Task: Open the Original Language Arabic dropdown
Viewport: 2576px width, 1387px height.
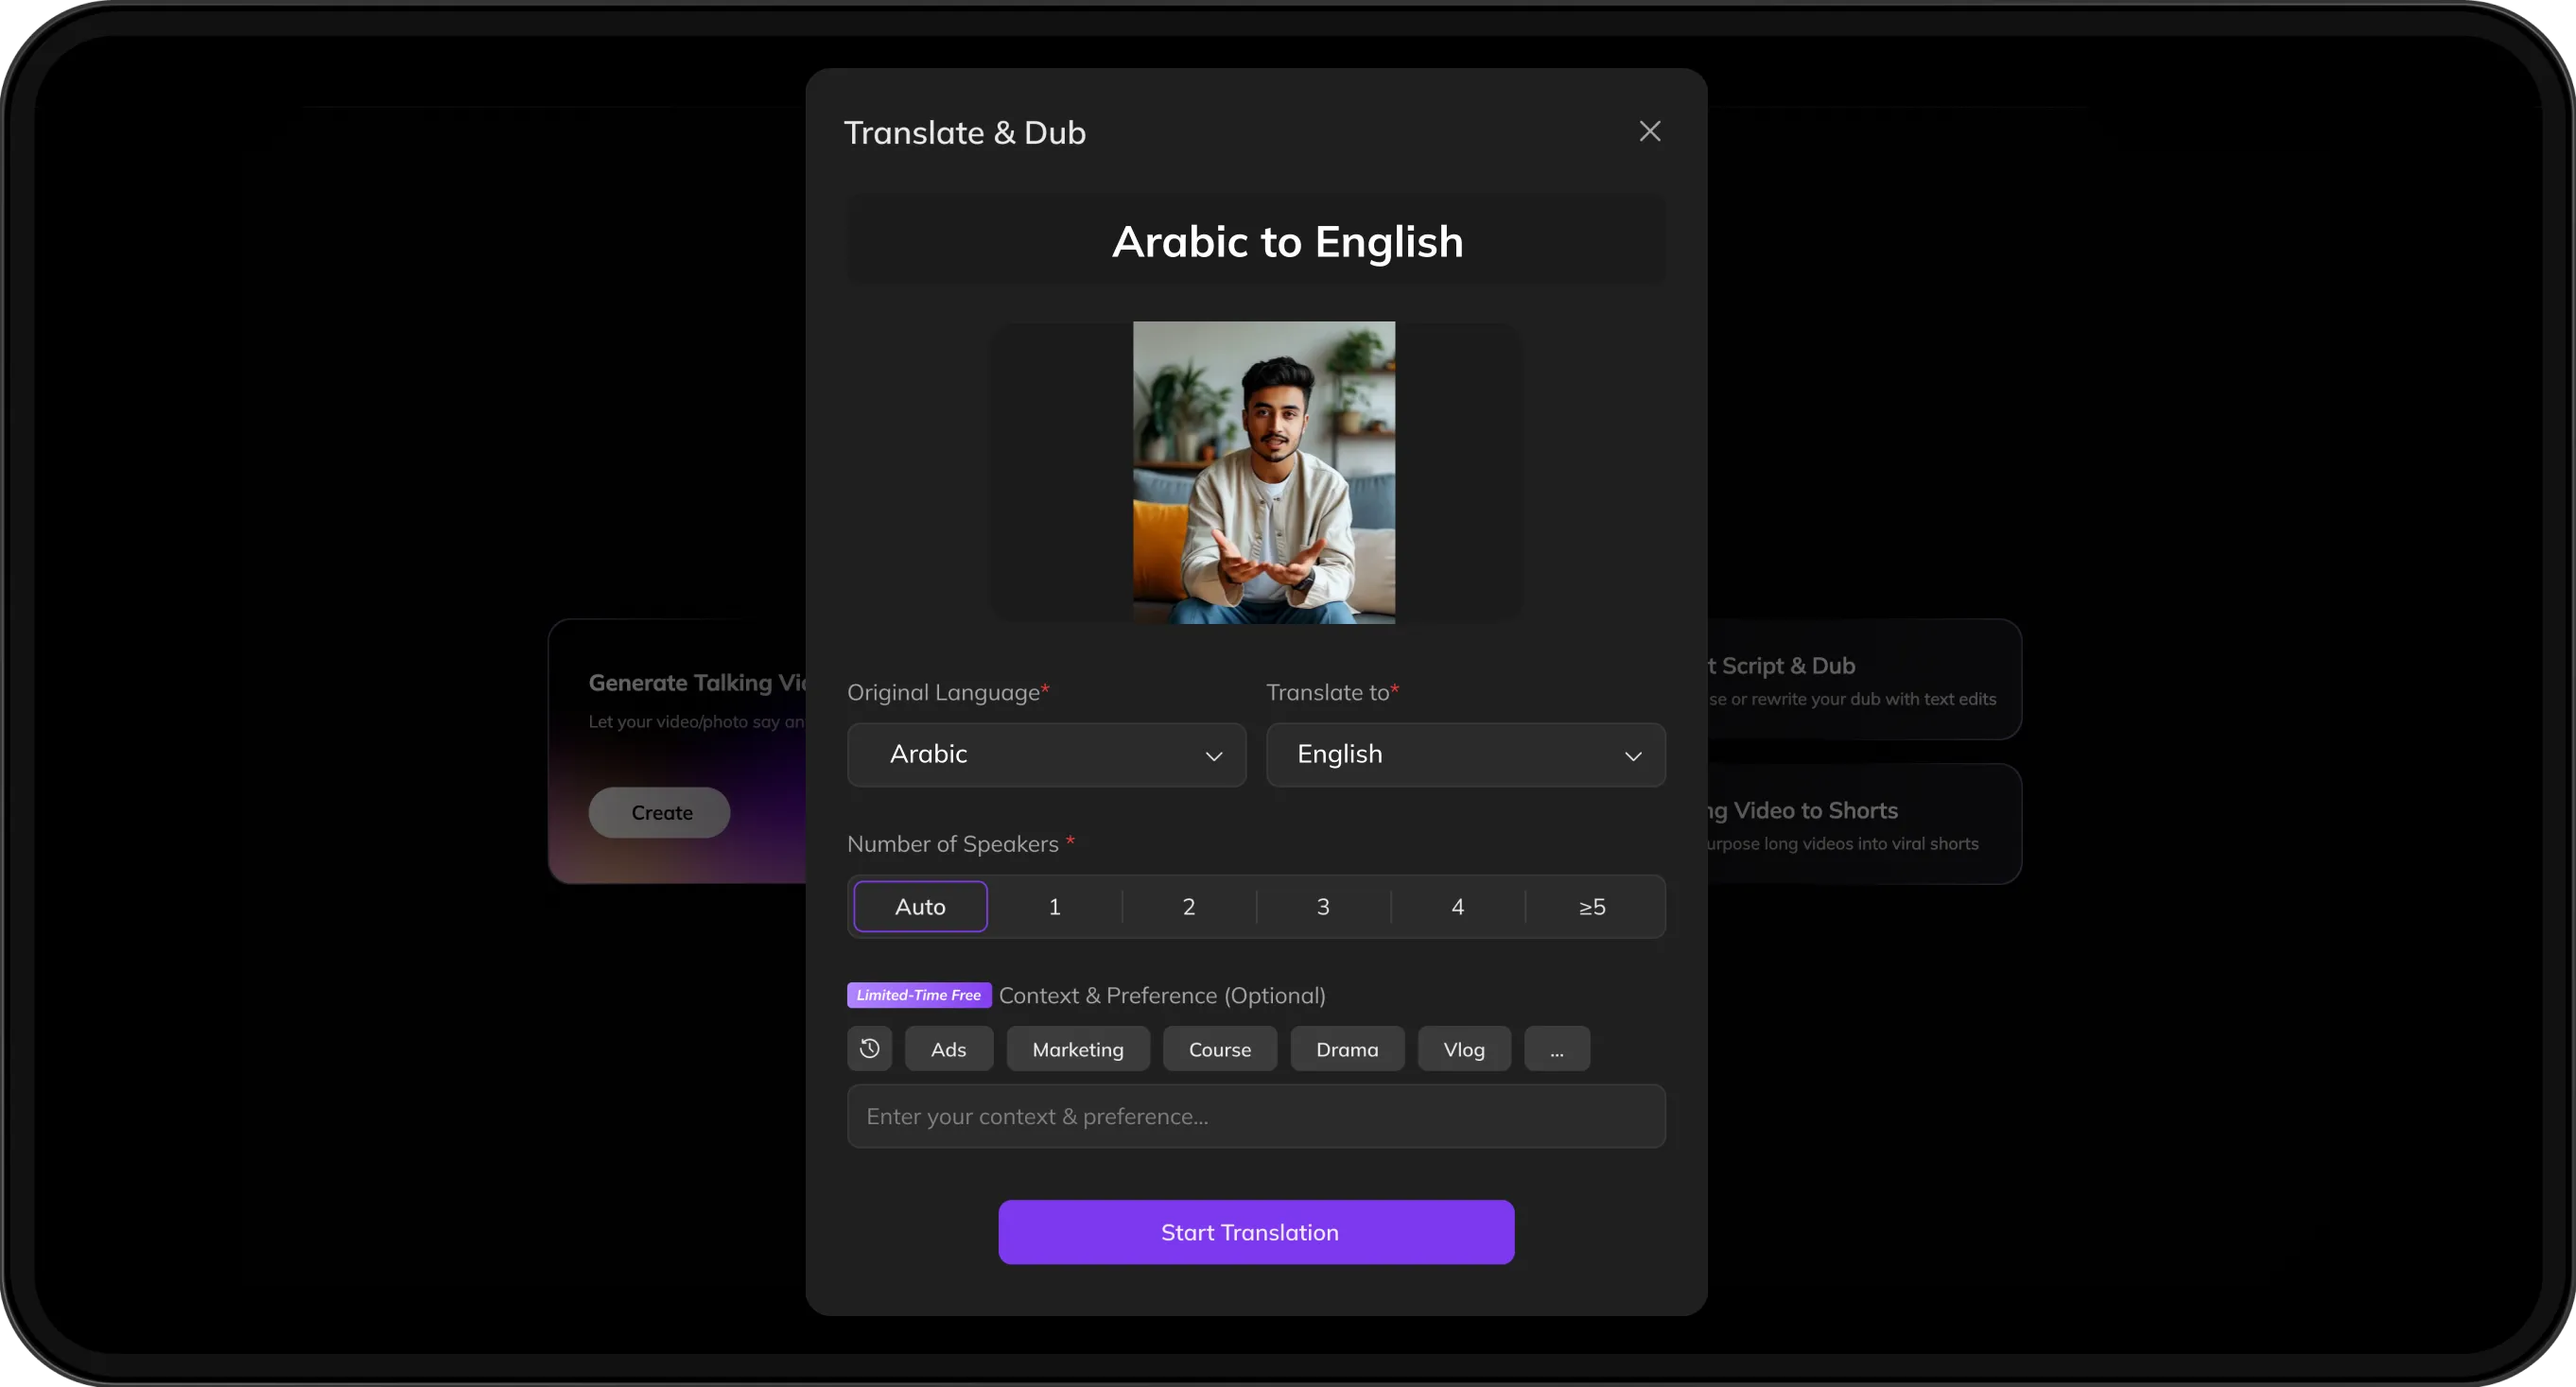Action: click(x=1044, y=754)
